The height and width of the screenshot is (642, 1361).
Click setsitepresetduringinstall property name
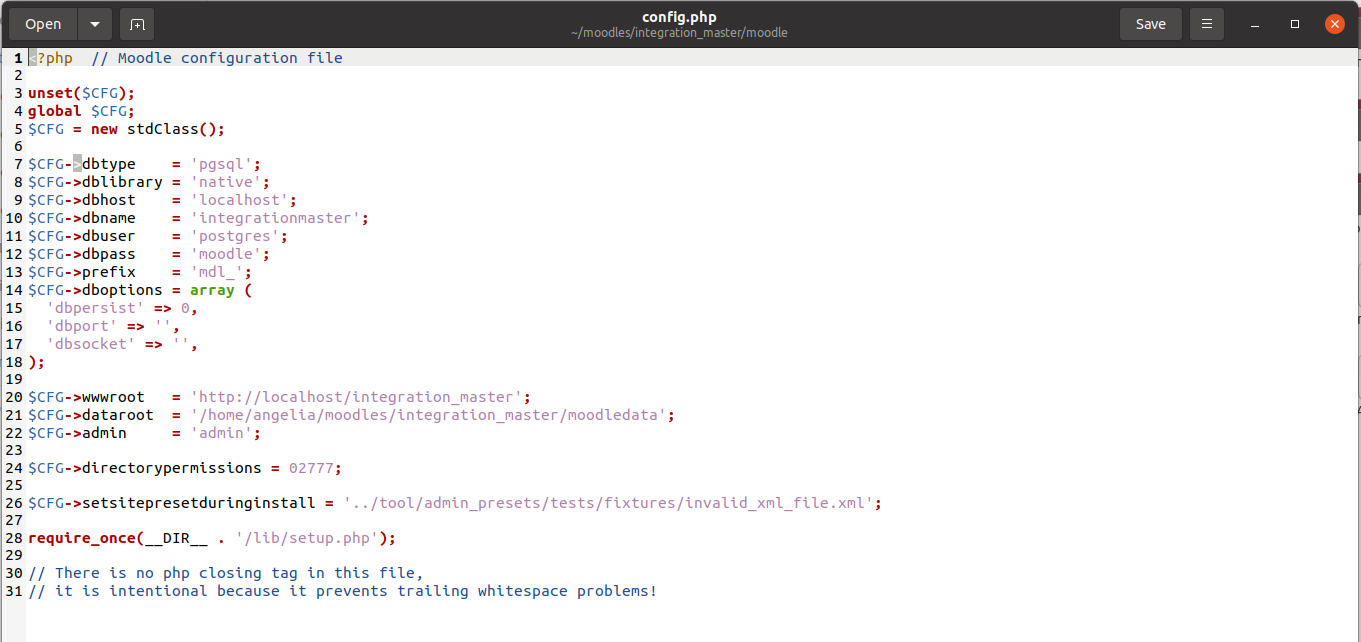(x=199, y=503)
